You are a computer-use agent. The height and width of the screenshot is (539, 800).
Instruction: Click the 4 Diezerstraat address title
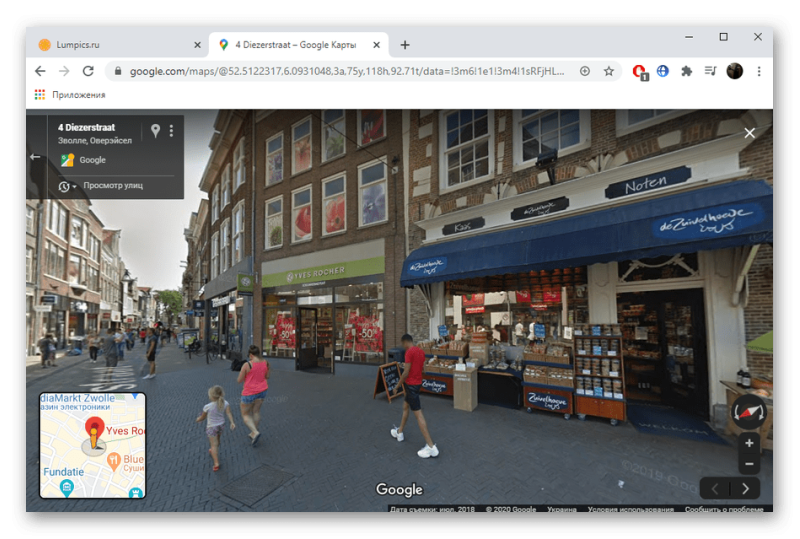tap(86, 127)
